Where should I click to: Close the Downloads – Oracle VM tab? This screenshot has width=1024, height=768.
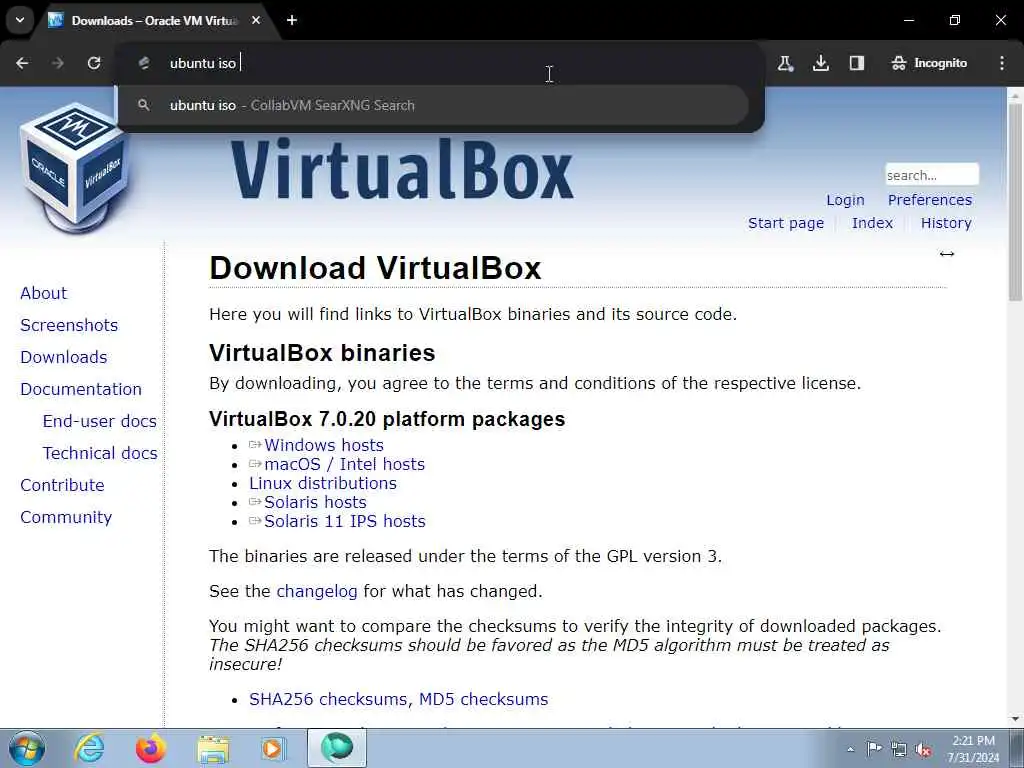pos(256,20)
